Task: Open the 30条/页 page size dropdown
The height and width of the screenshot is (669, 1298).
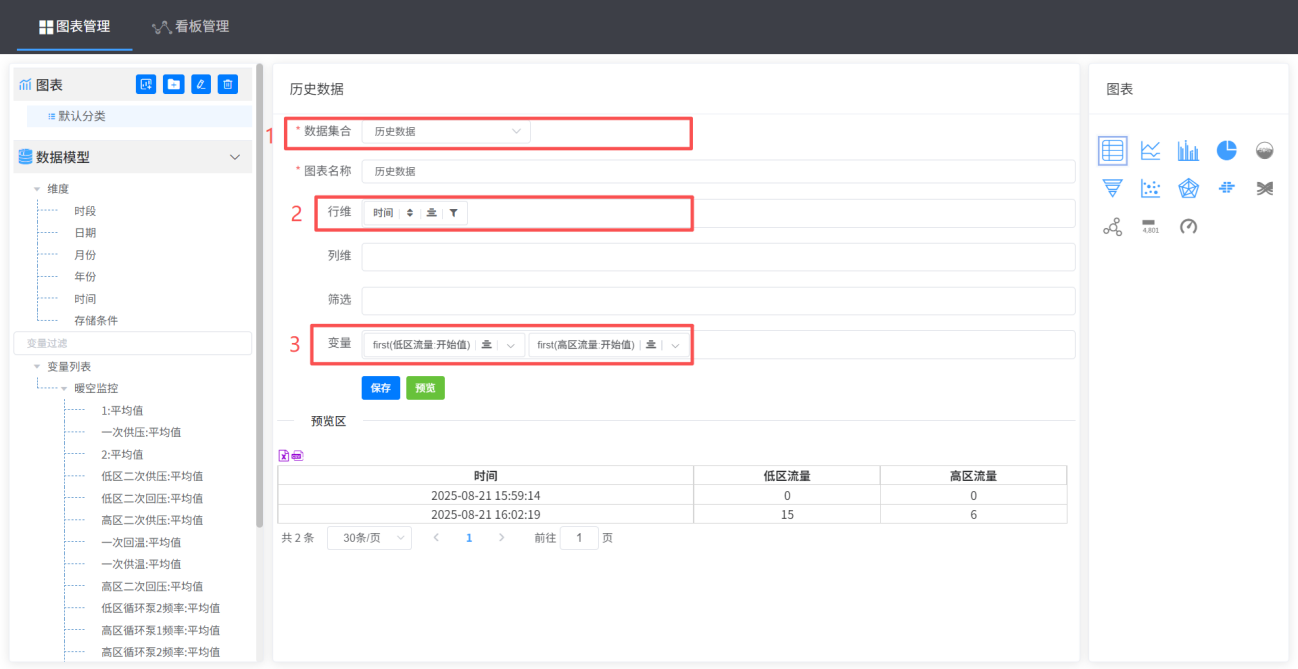Action: point(369,538)
